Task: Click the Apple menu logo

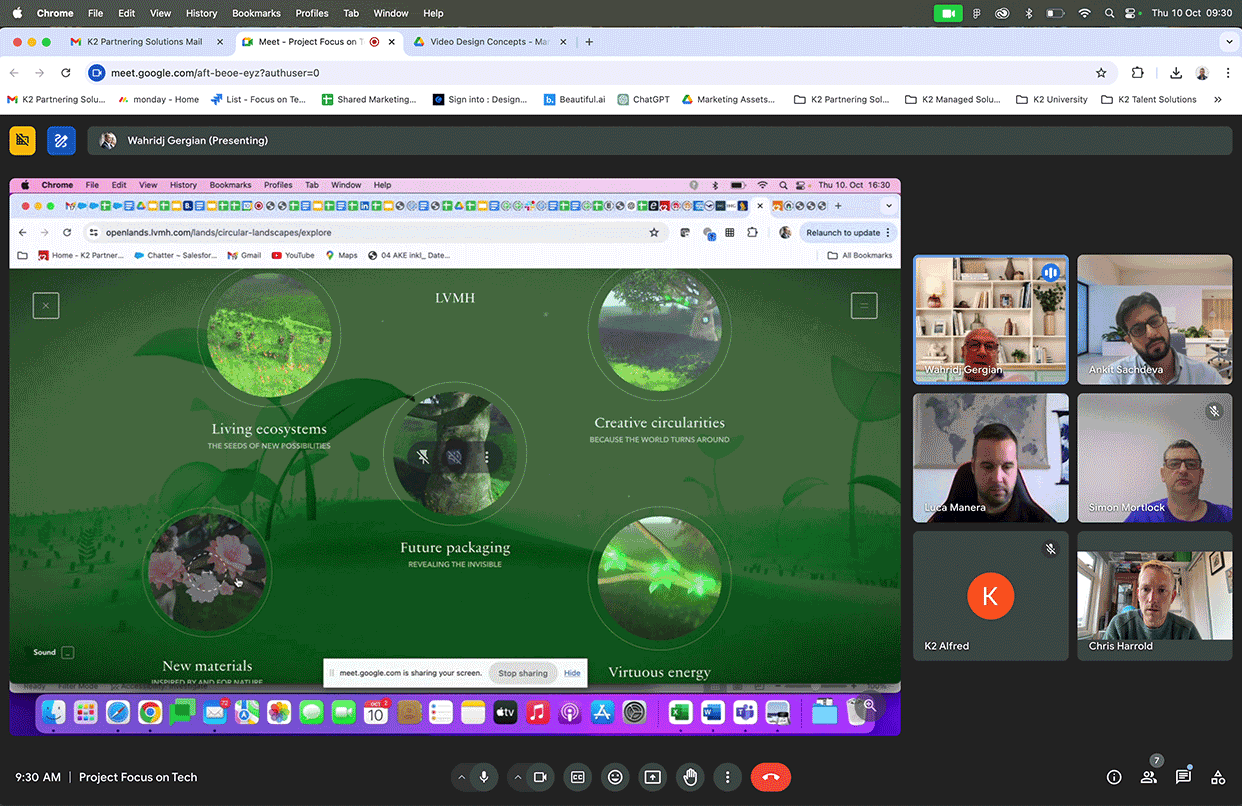Action: 16,13
